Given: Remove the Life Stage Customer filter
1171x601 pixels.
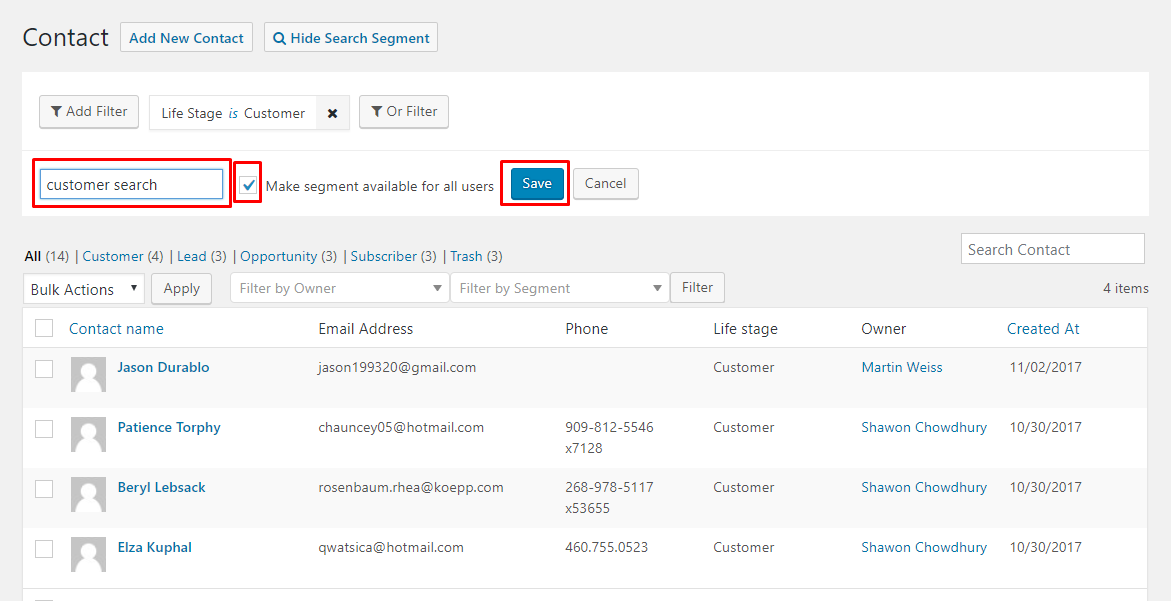Looking at the screenshot, I should point(332,113).
